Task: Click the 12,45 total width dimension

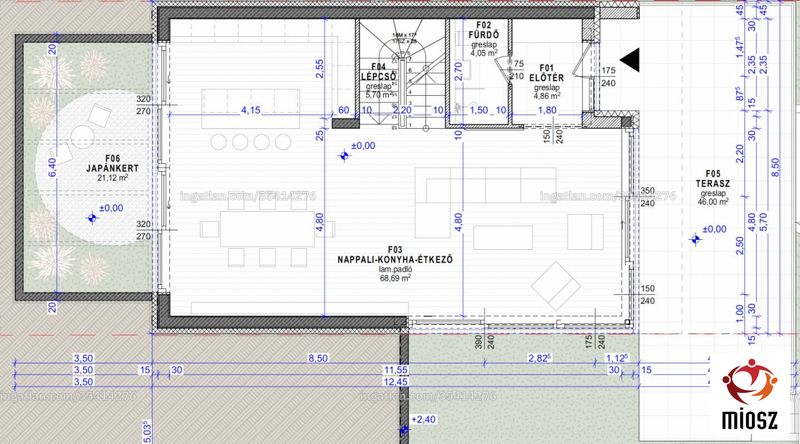Action: tap(395, 382)
